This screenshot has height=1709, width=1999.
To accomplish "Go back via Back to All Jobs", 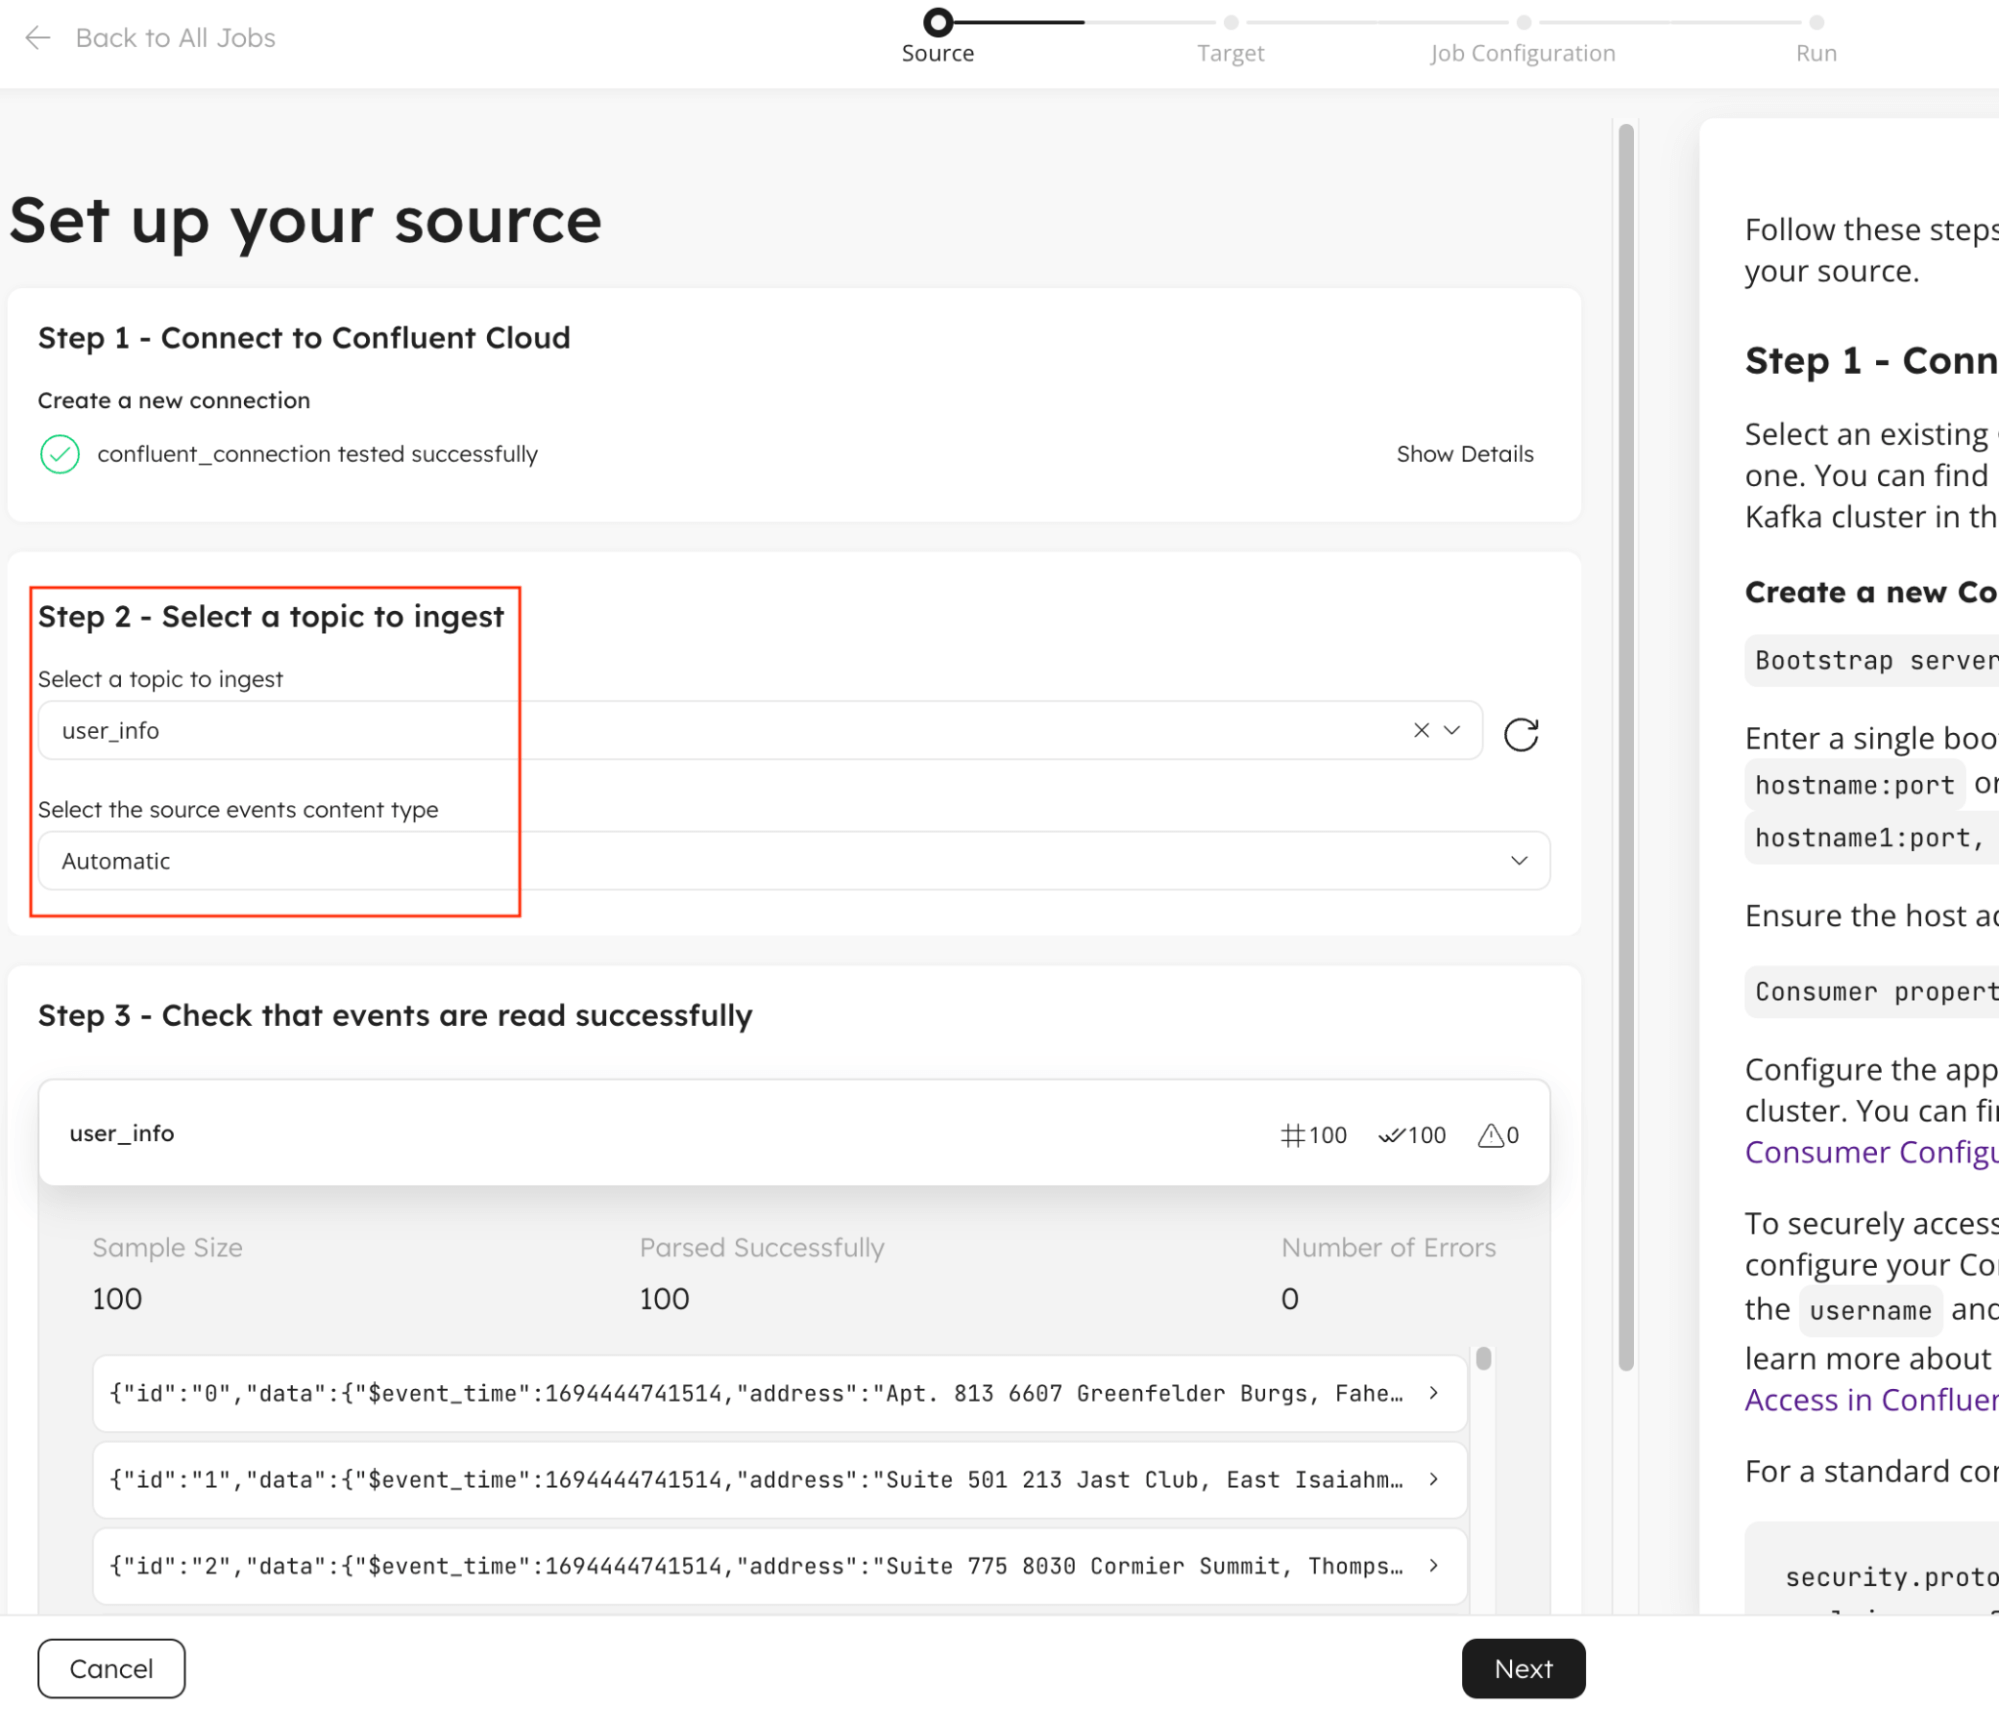I will pyautogui.click(x=175, y=38).
